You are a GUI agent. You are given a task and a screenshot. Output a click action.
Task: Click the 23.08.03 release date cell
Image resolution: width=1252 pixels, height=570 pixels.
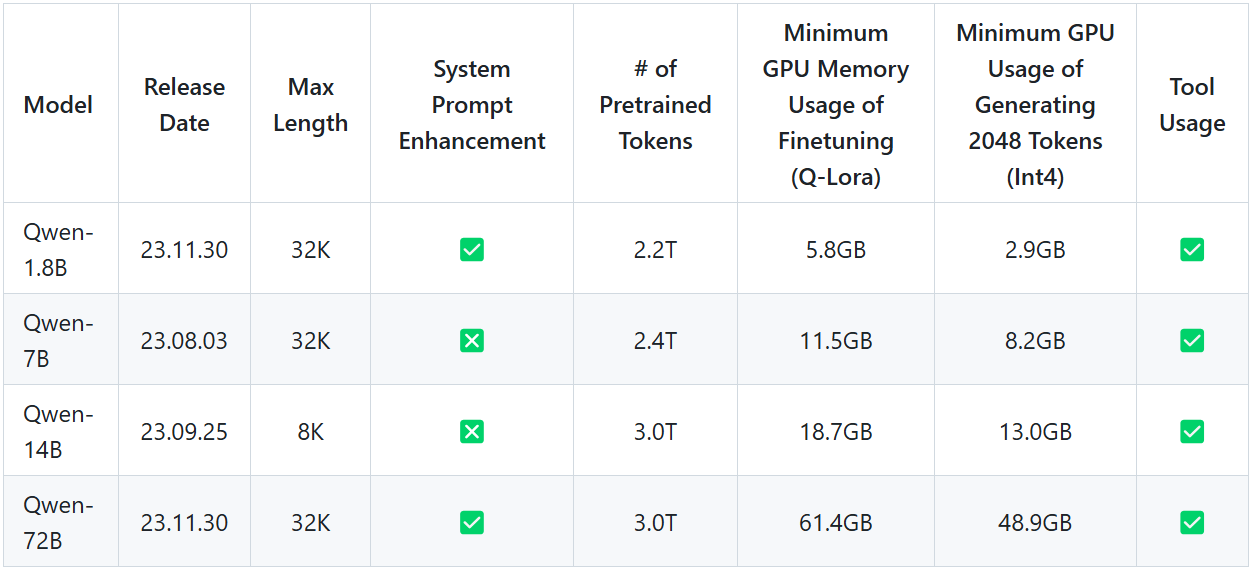click(x=184, y=341)
